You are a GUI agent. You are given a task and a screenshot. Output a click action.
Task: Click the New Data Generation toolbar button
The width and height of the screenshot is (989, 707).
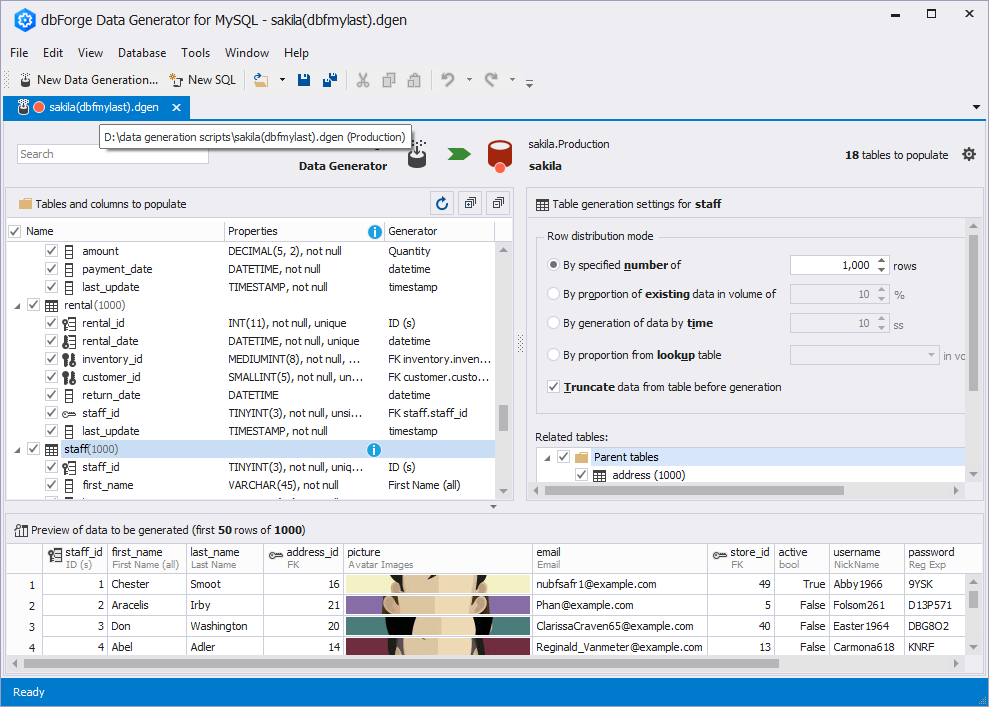coord(89,80)
